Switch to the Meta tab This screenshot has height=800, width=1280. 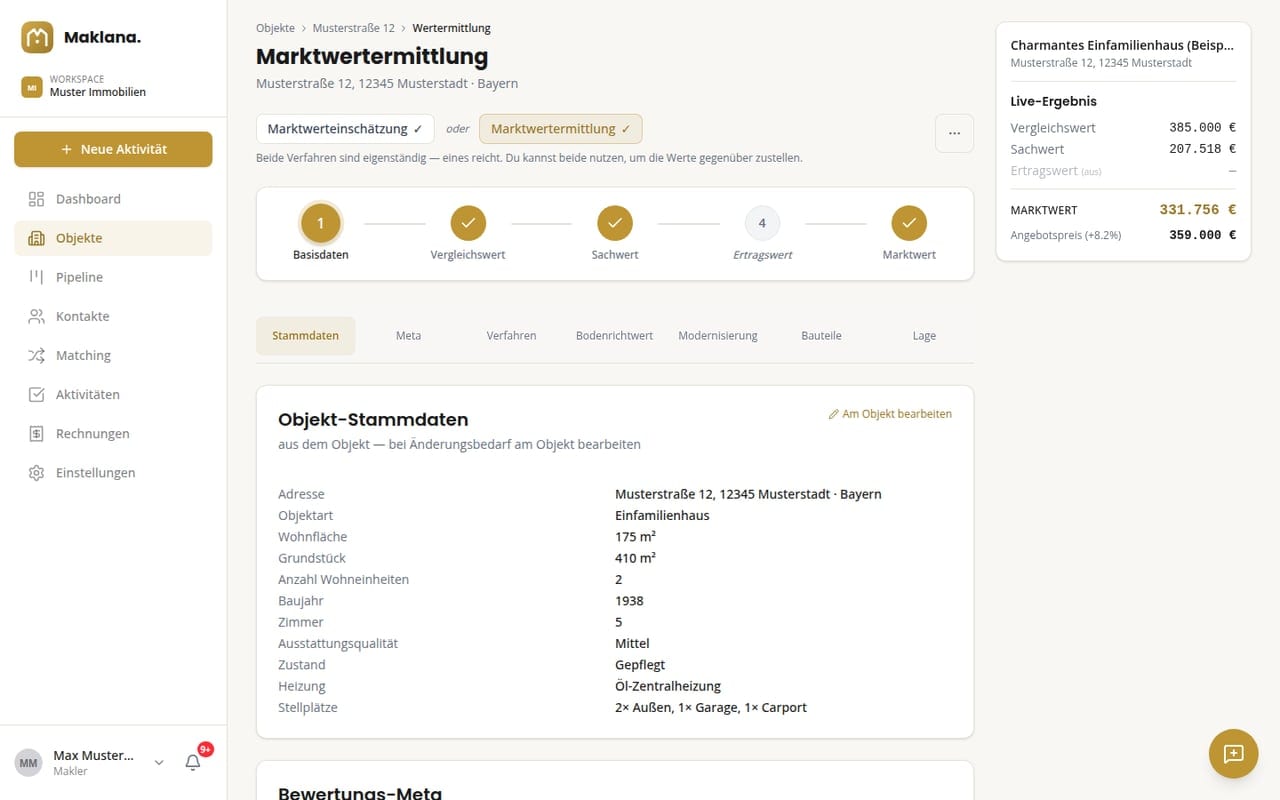tap(408, 336)
